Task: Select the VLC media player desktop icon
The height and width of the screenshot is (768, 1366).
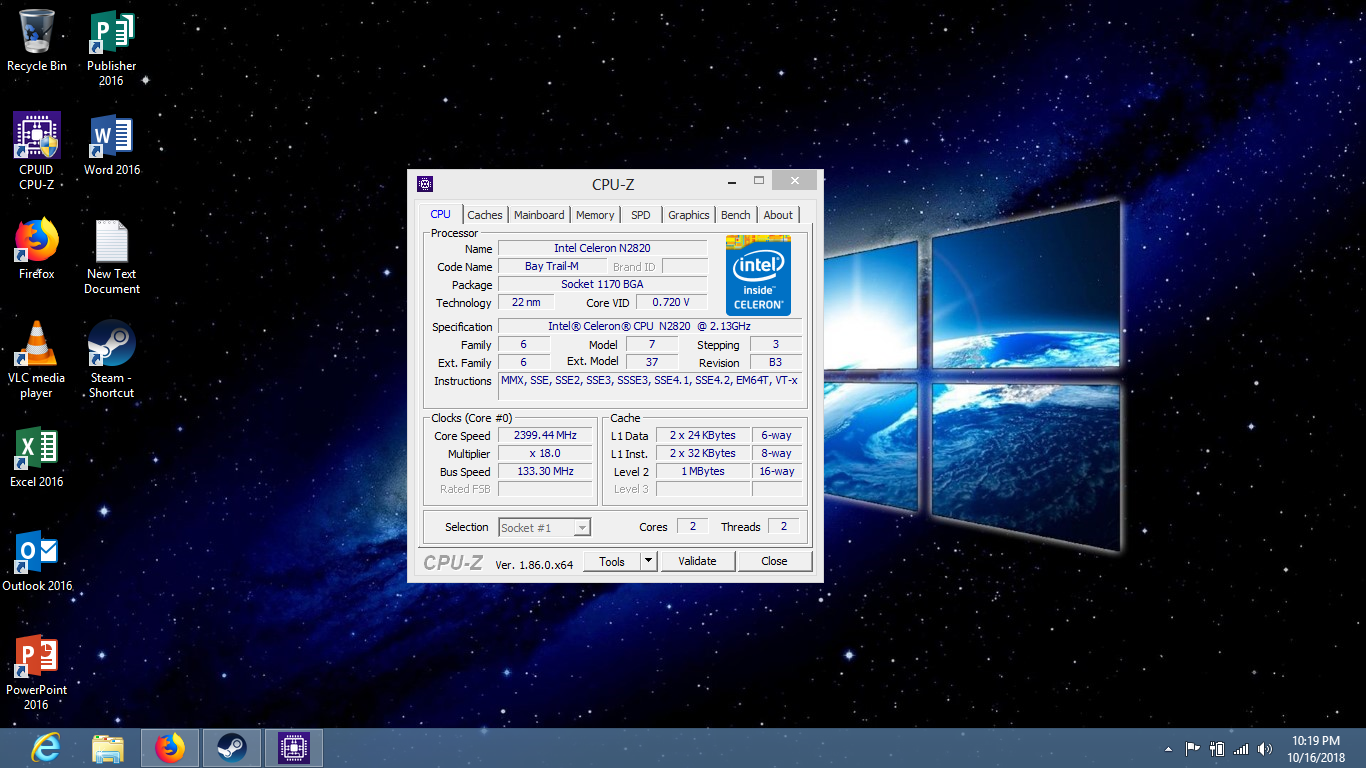Action: pyautogui.click(x=37, y=359)
